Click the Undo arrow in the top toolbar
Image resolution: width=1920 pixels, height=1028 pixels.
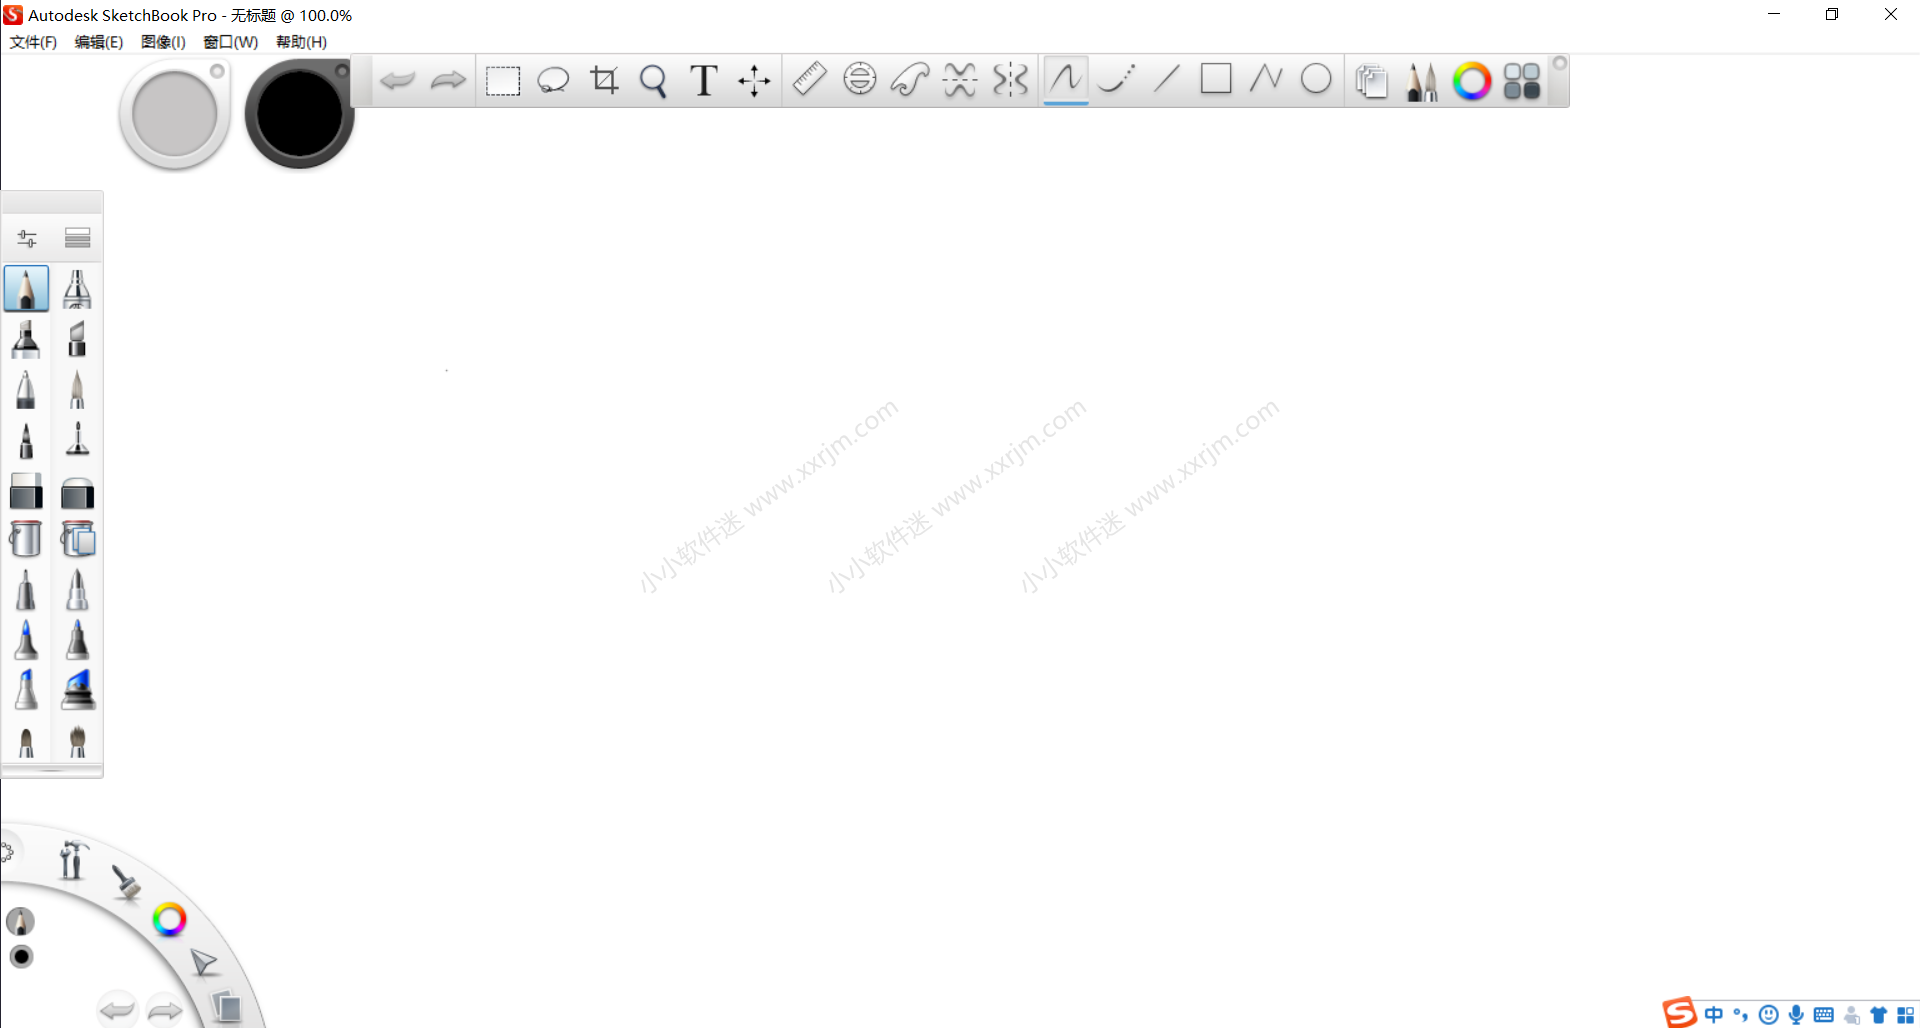click(x=398, y=80)
